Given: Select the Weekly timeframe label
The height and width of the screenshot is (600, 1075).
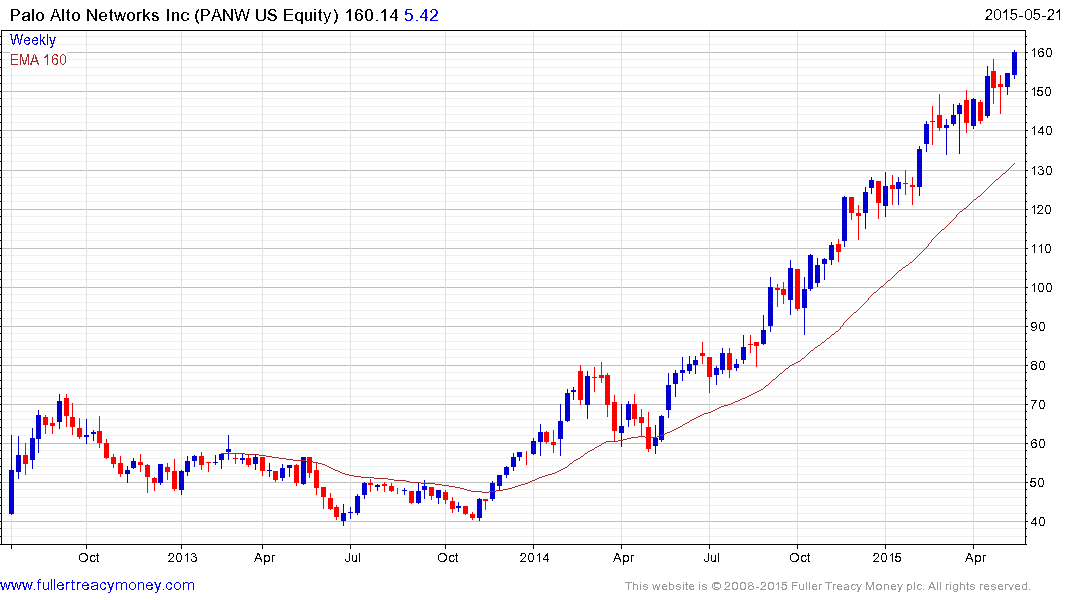Looking at the screenshot, I should click(x=33, y=40).
